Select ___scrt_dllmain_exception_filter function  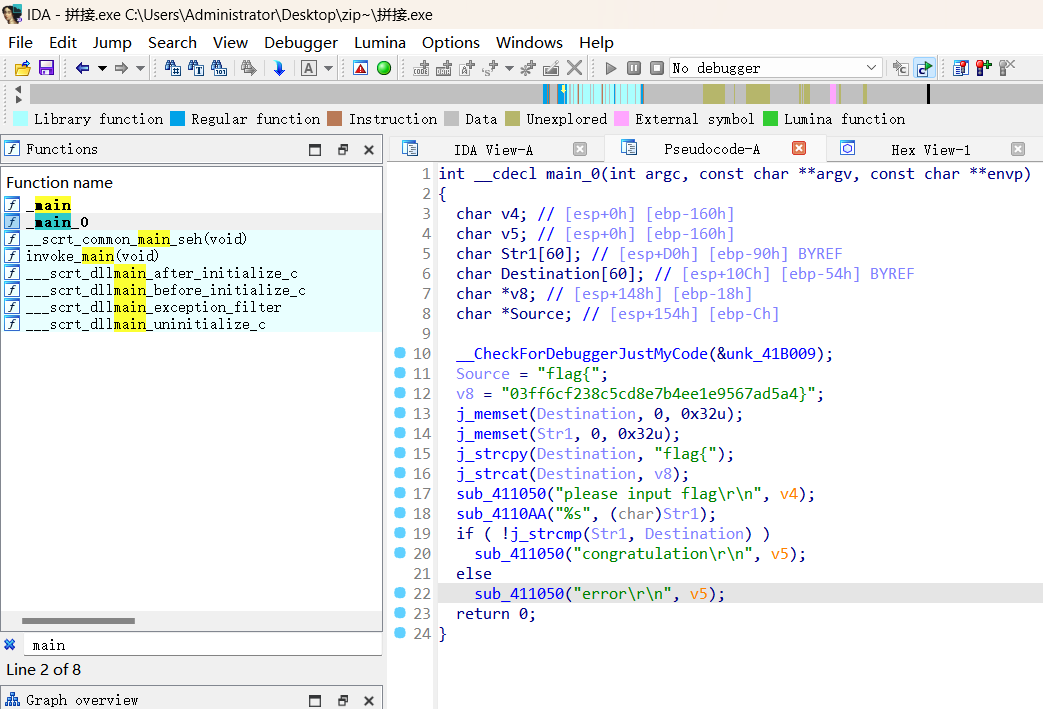click(192, 307)
